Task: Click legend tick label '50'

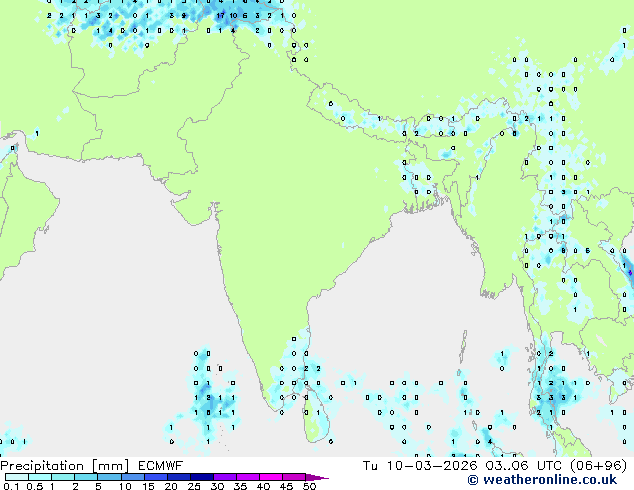Action: [x=309, y=486]
